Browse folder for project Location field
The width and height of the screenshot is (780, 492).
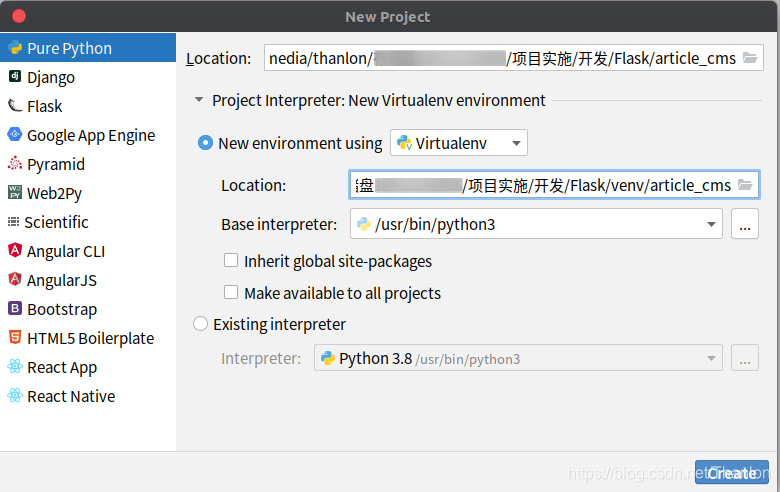pyautogui.click(x=750, y=58)
